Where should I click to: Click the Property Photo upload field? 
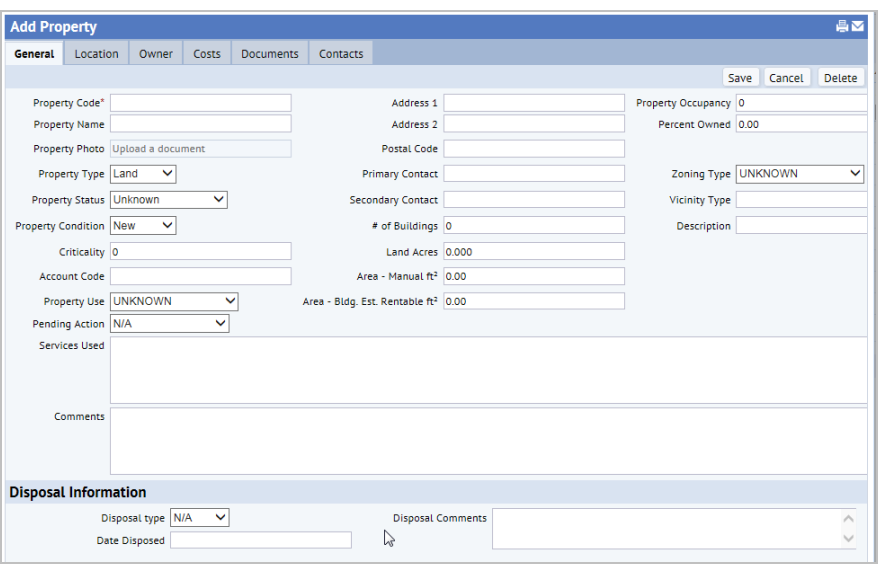pos(200,149)
